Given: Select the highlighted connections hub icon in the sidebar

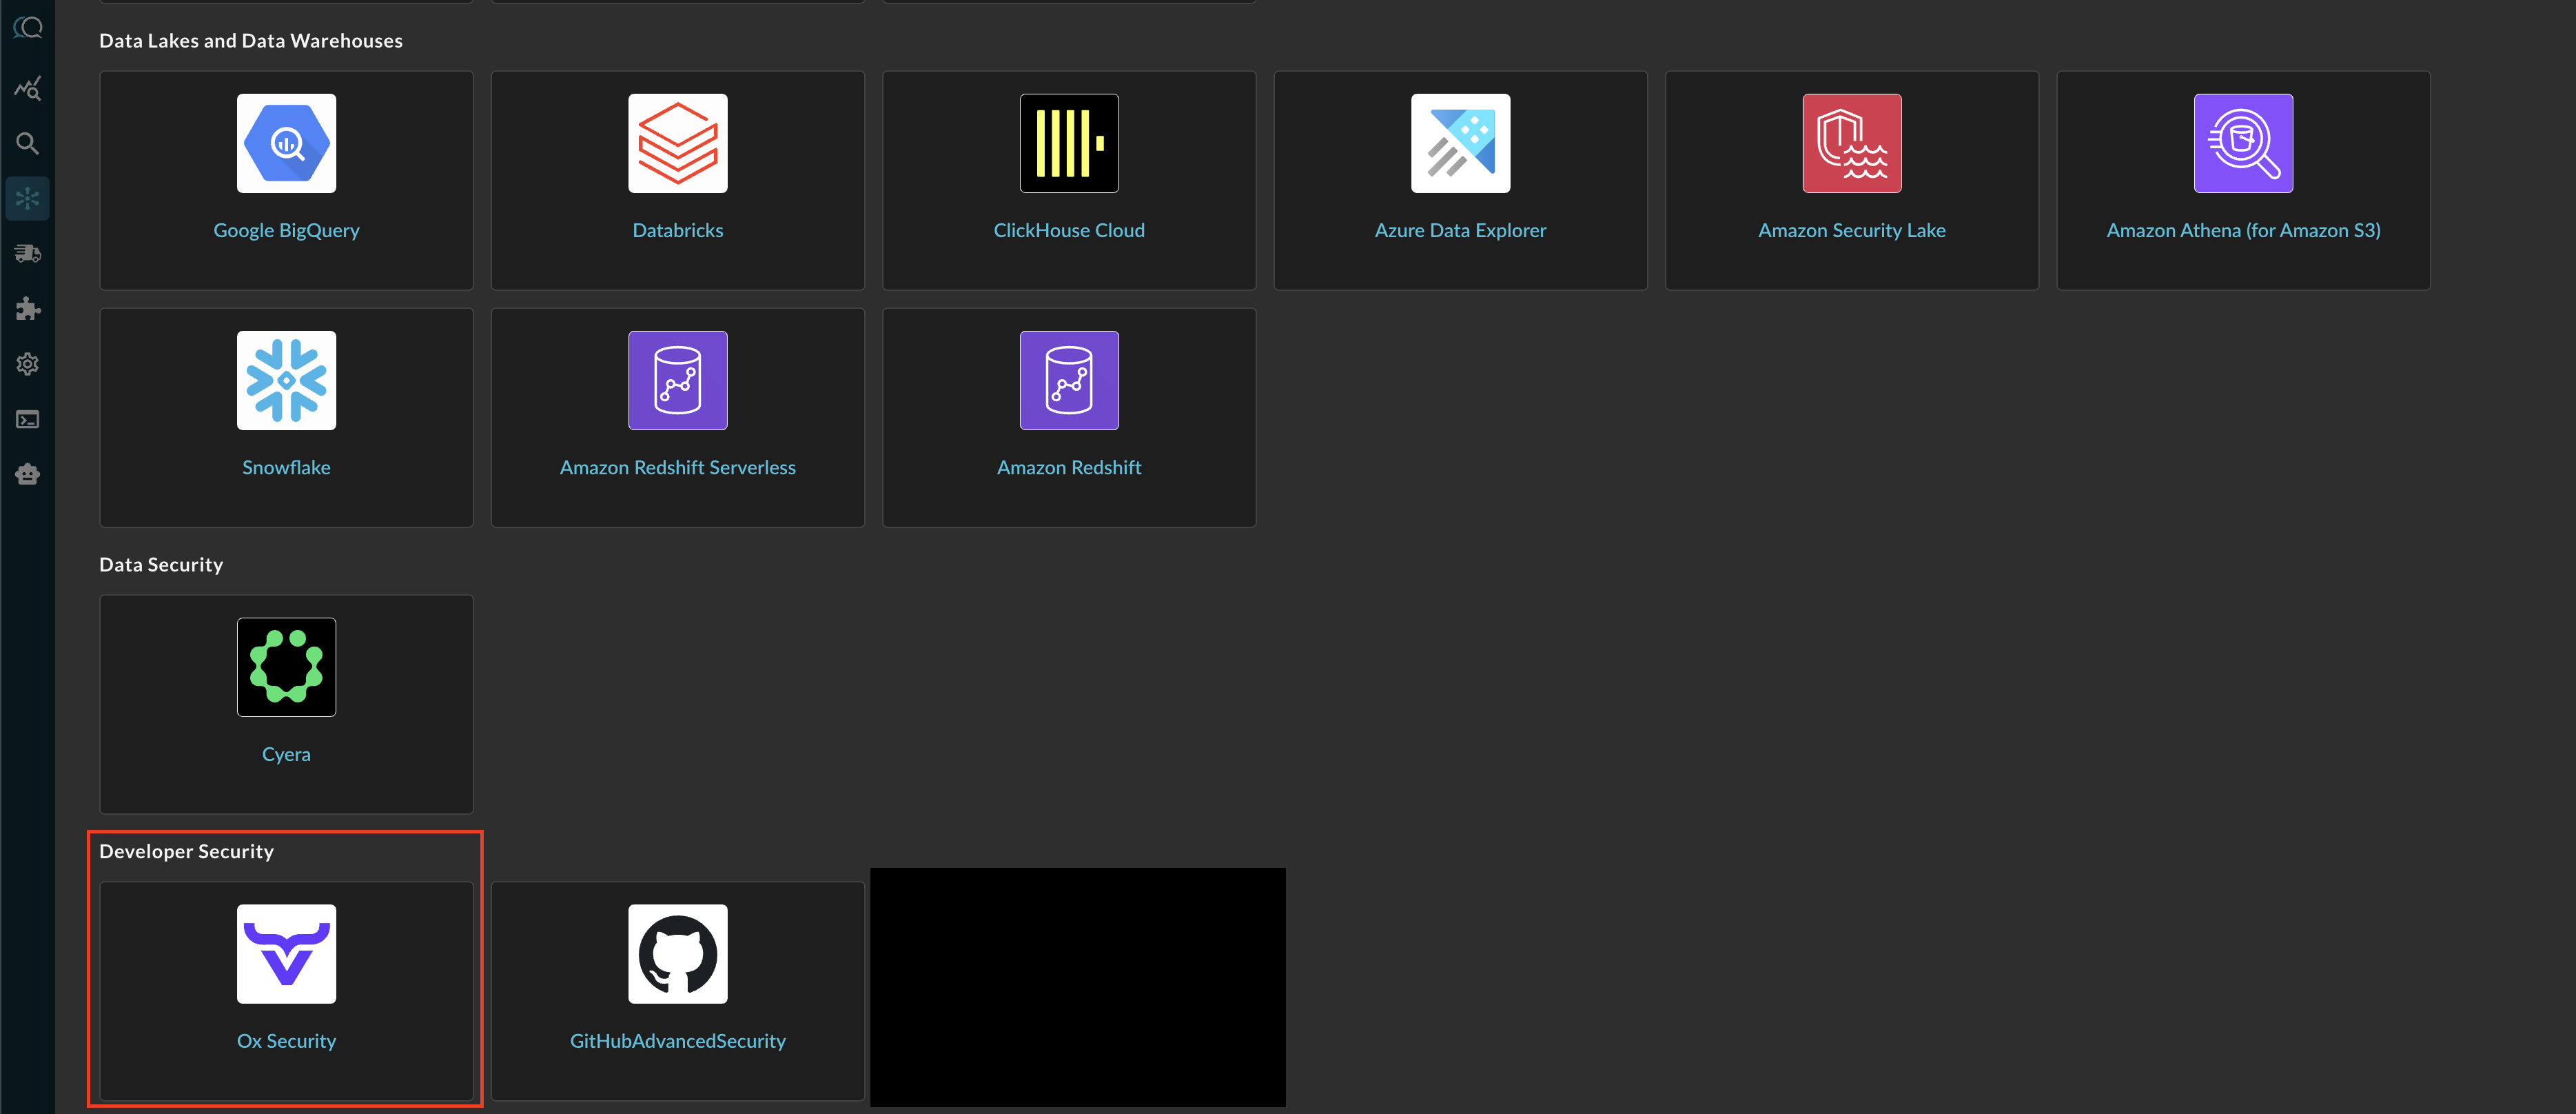Looking at the screenshot, I should pyautogui.click(x=28, y=199).
